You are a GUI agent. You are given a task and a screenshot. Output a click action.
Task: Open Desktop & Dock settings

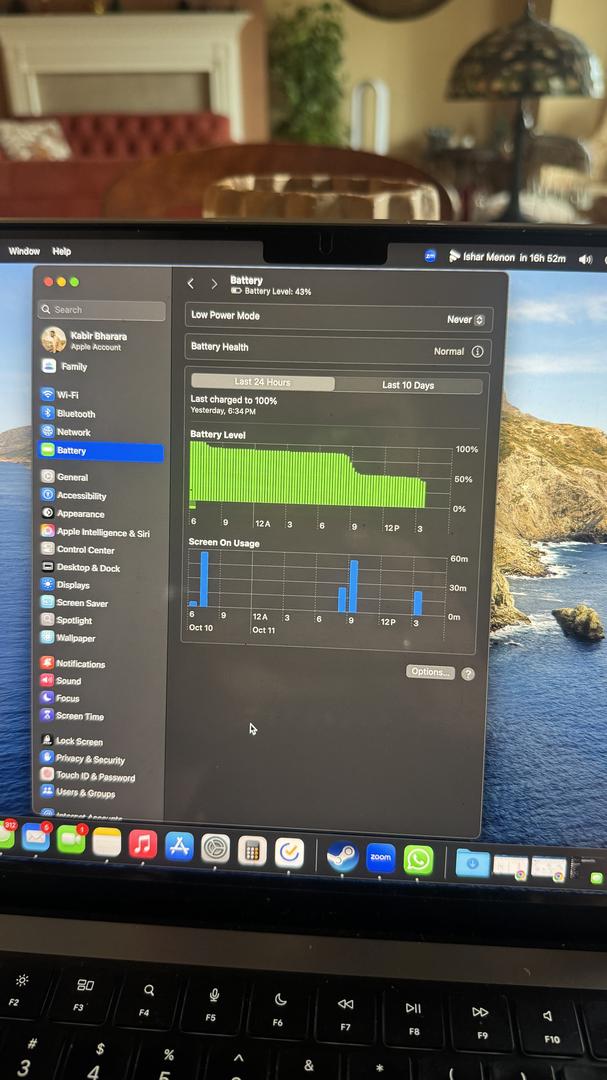coord(88,568)
